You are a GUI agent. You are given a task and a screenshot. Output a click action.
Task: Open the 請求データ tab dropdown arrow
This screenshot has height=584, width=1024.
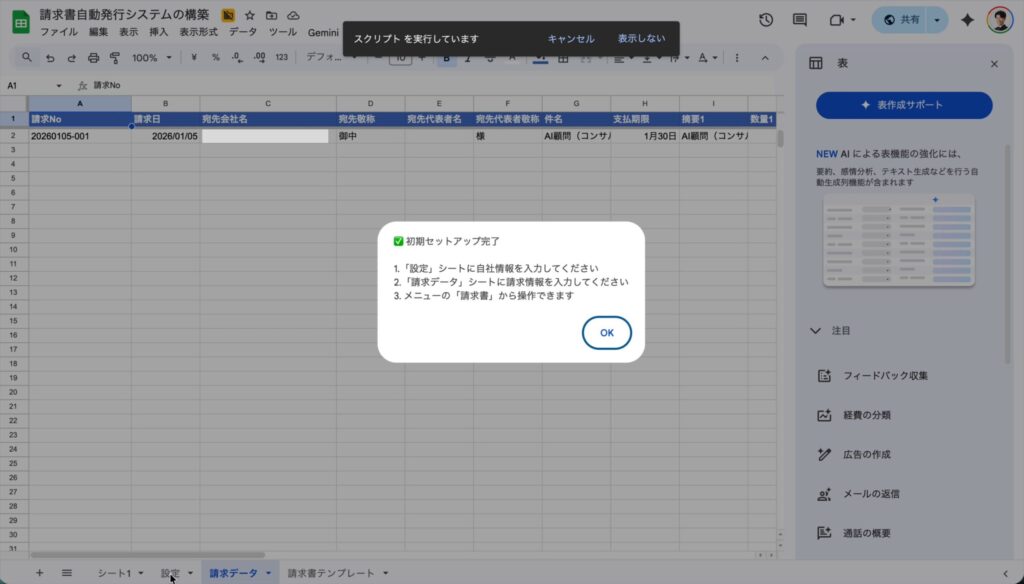268,573
